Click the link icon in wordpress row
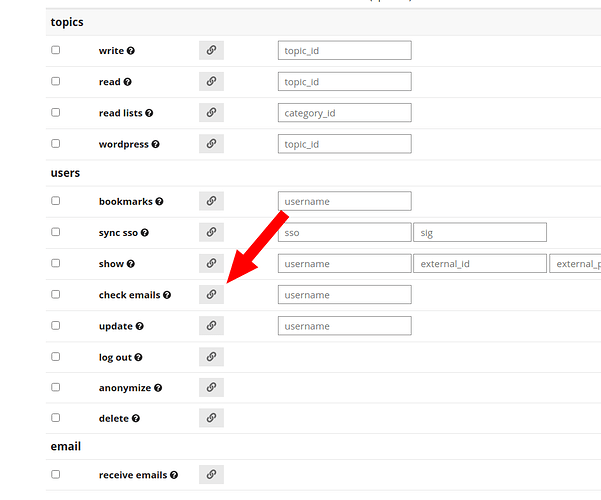601x500 pixels. tap(211, 144)
